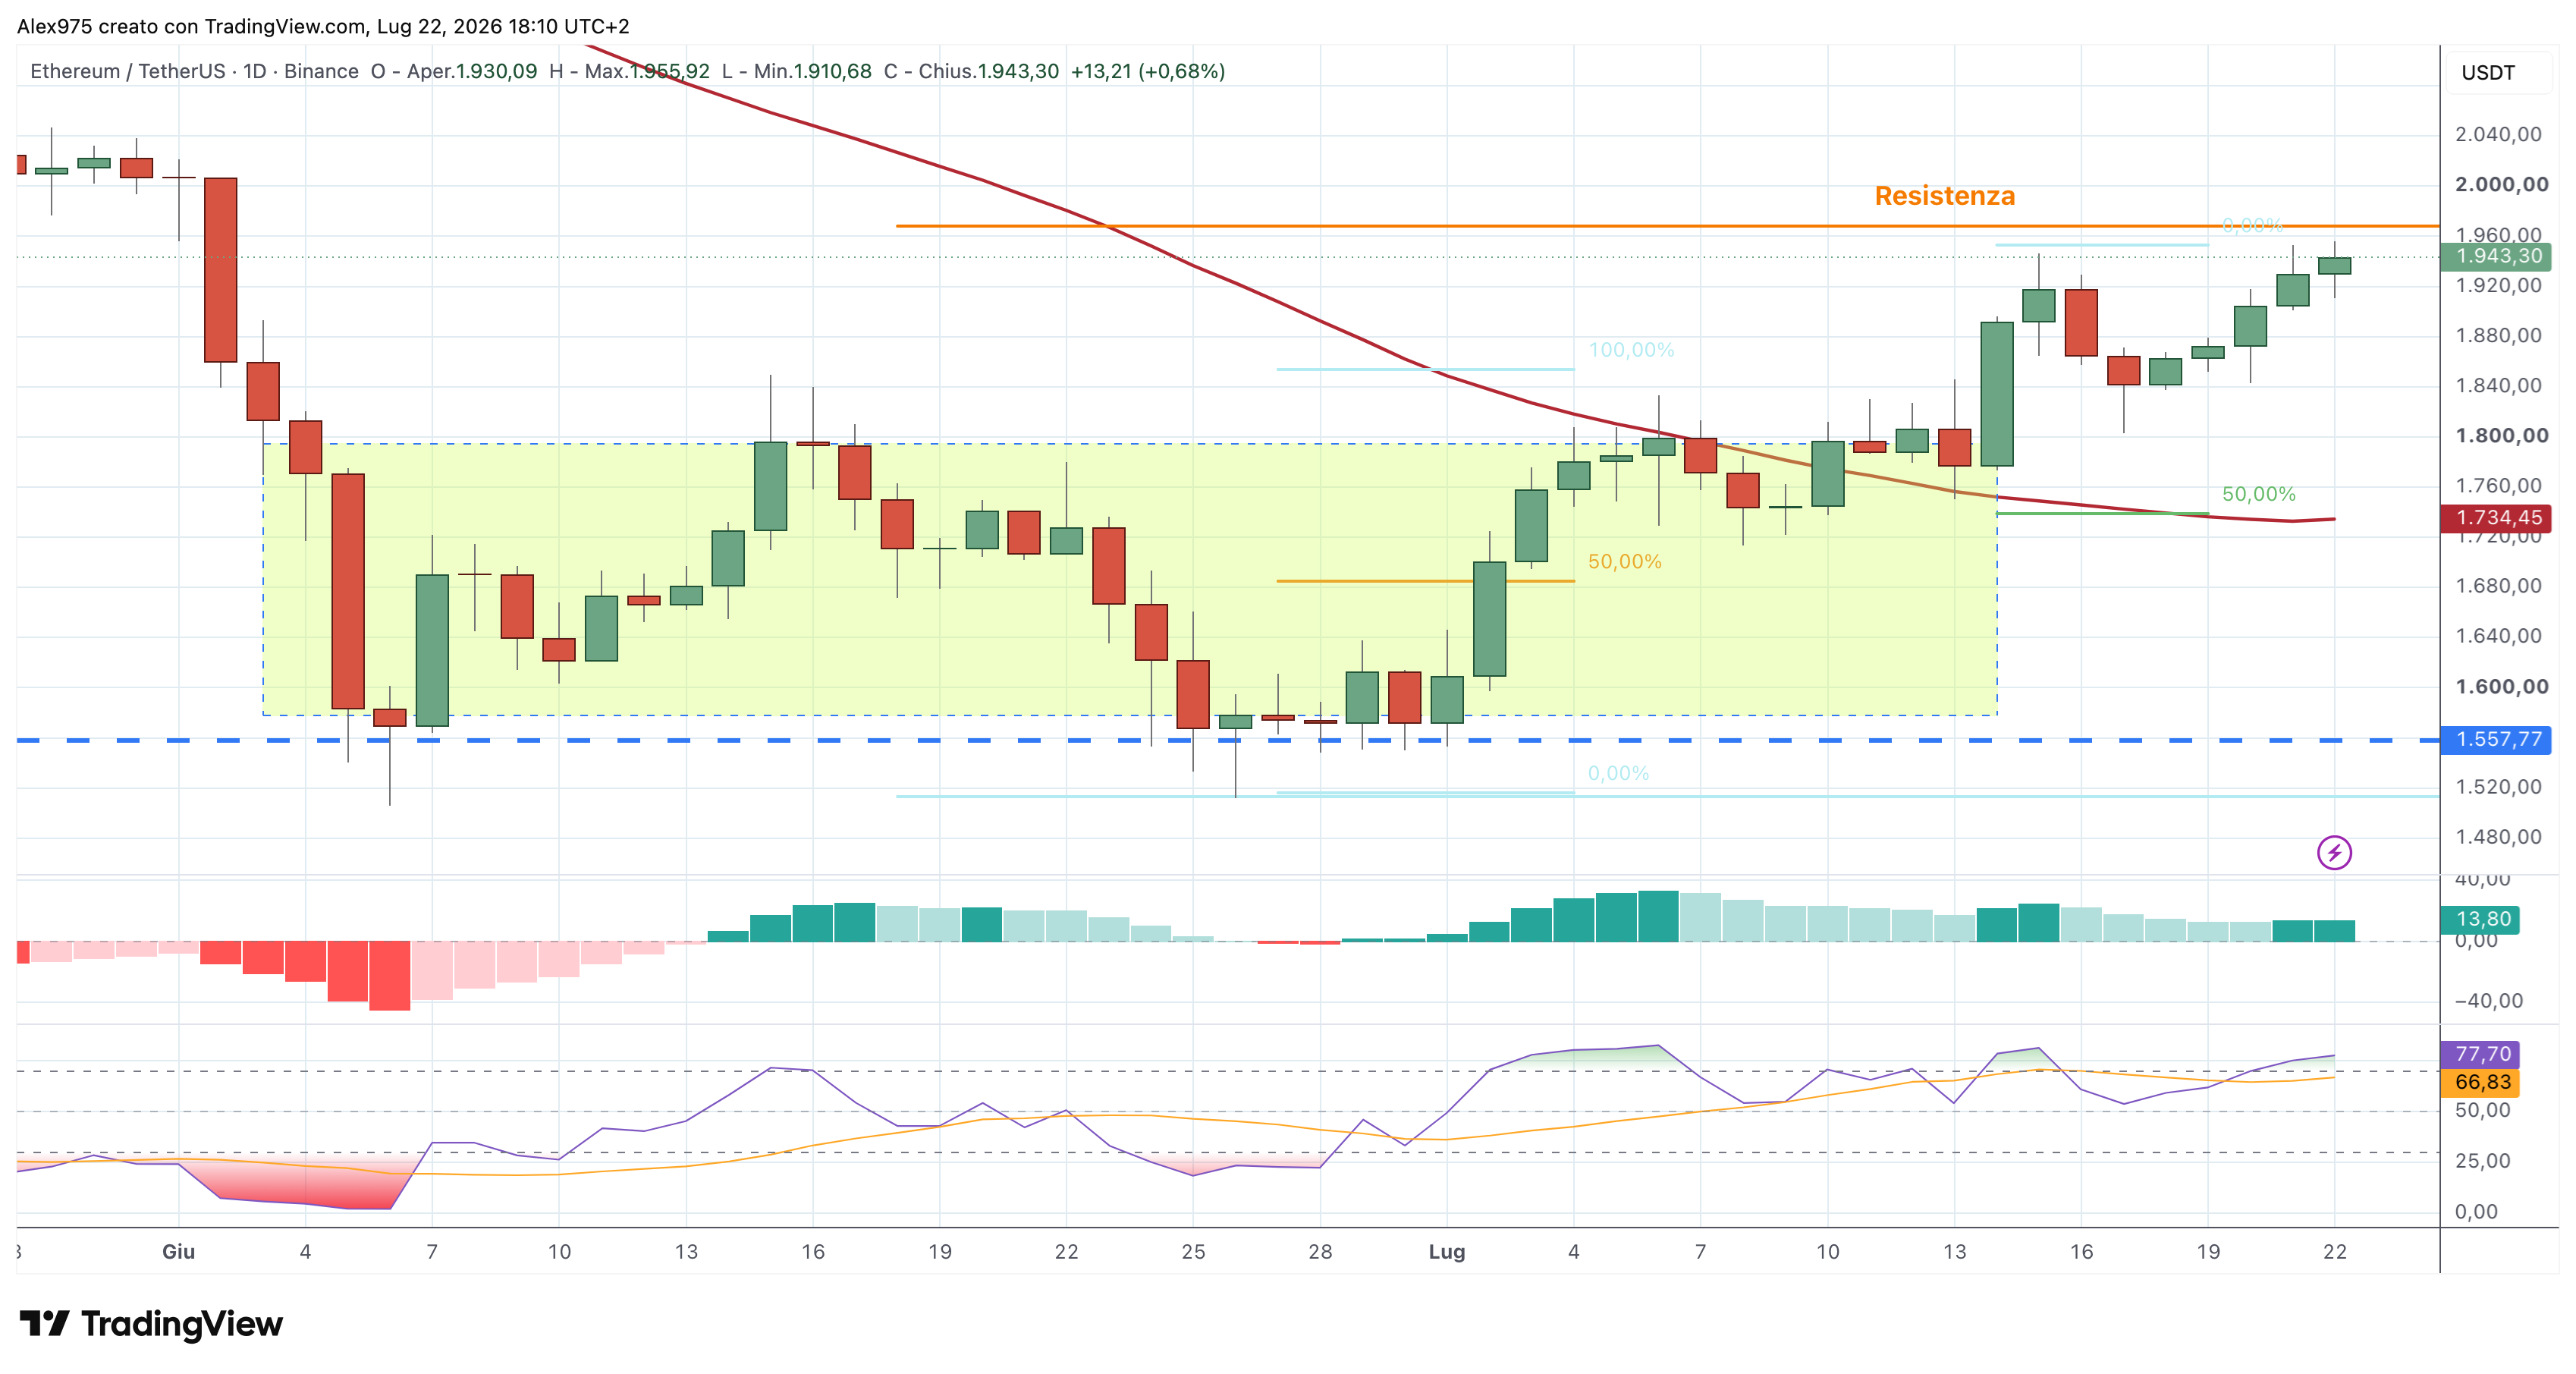Click the purple RSI value tag 77,70
This screenshot has width=2576, height=1374.
pyautogui.click(x=2481, y=1054)
